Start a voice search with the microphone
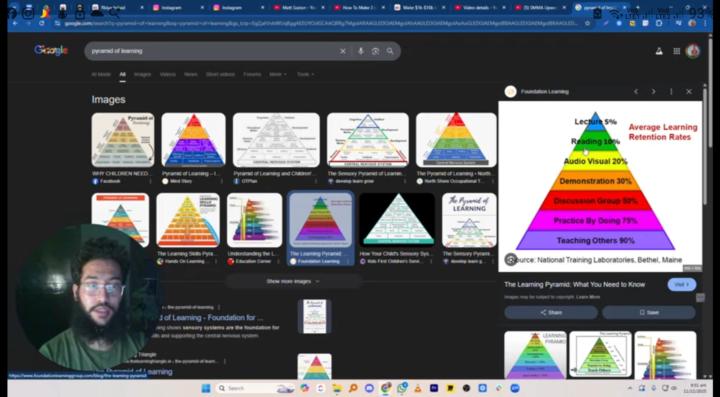The height and width of the screenshot is (397, 720). (x=360, y=51)
